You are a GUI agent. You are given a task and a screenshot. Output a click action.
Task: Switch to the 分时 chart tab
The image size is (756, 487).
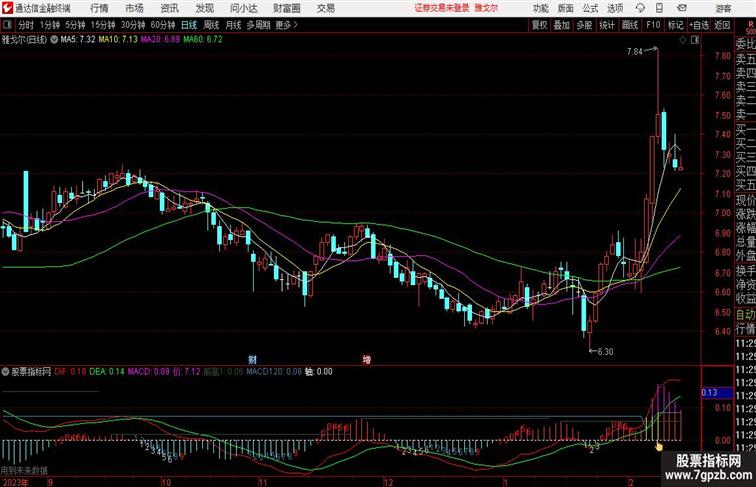click(x=26, y=25)
